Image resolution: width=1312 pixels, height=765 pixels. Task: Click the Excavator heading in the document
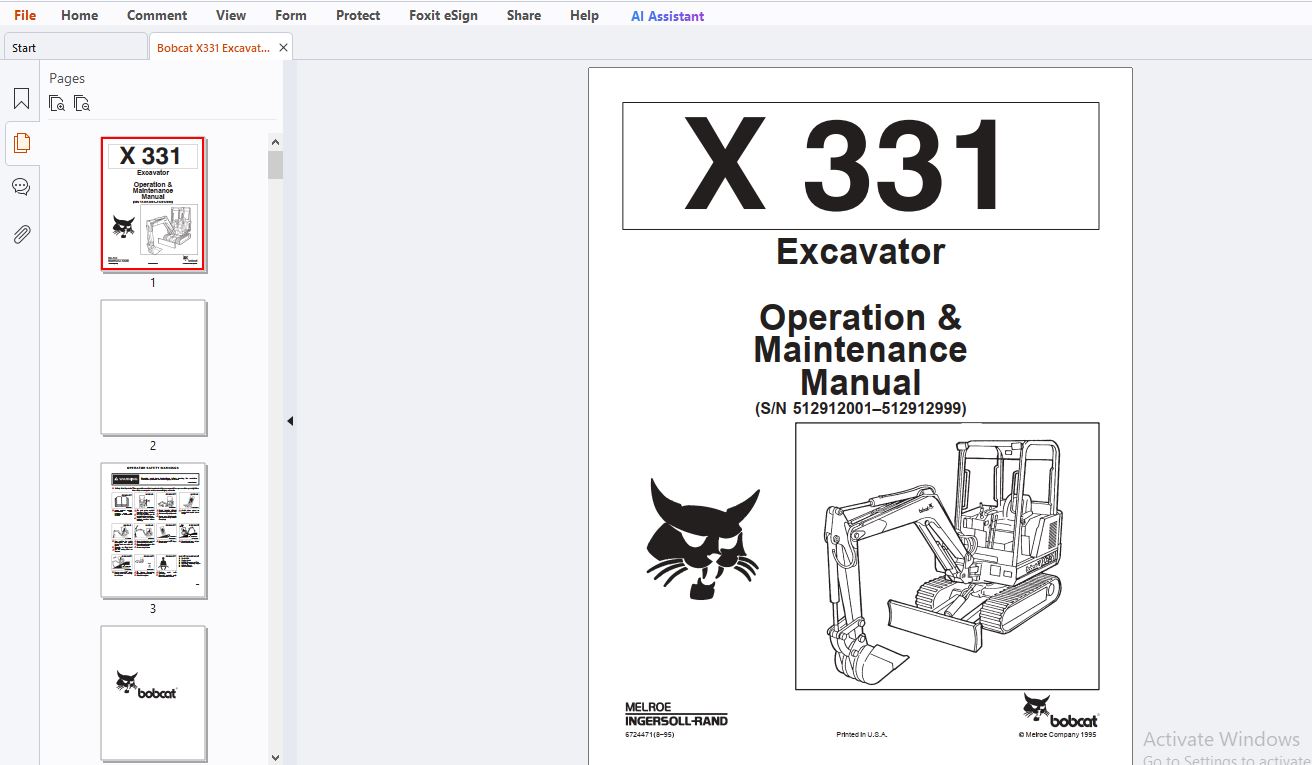pyautogui.click(x=860, y=251)
